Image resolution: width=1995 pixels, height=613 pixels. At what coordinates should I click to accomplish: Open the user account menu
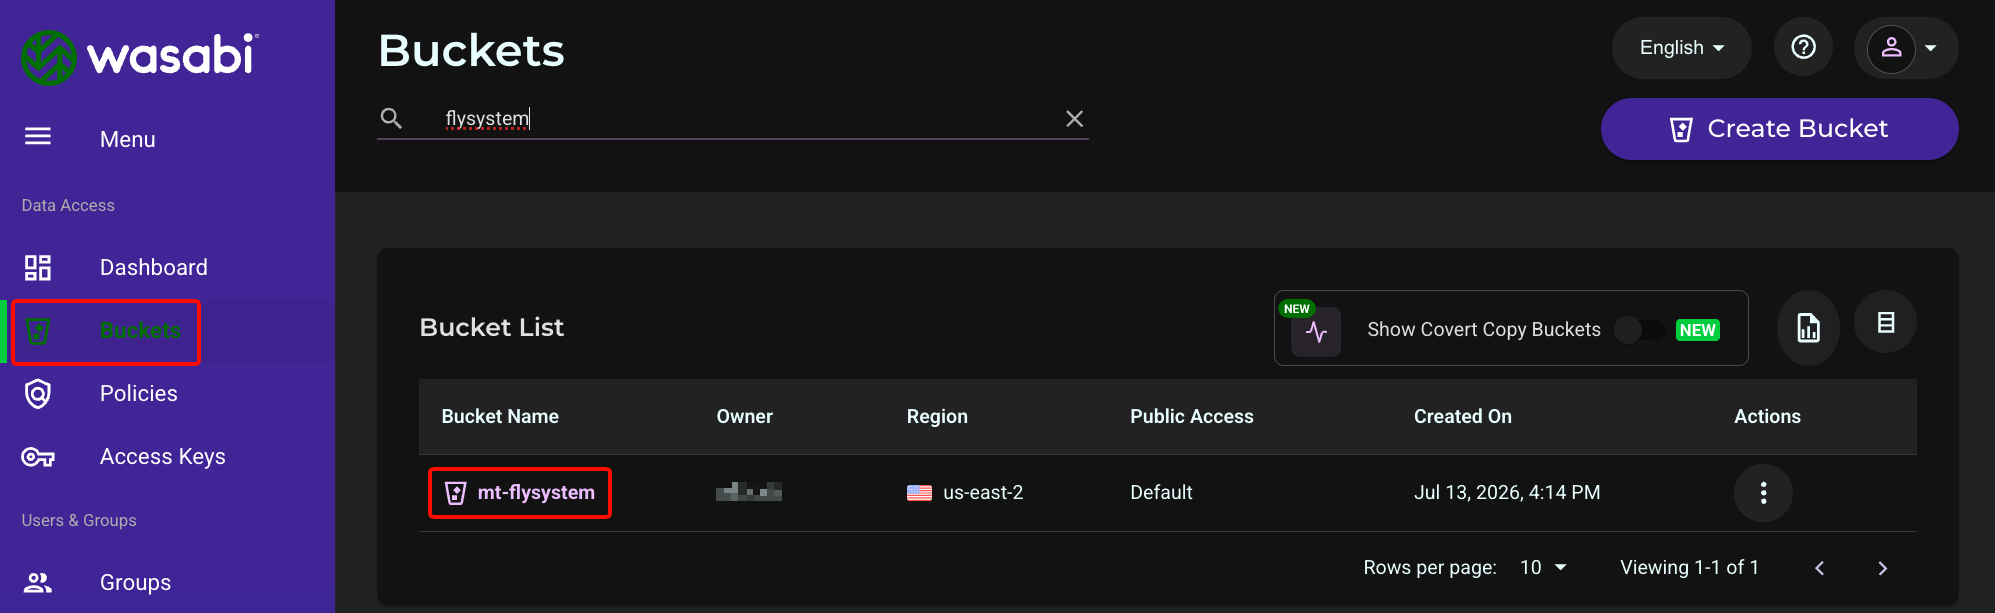pos(1906,48)
